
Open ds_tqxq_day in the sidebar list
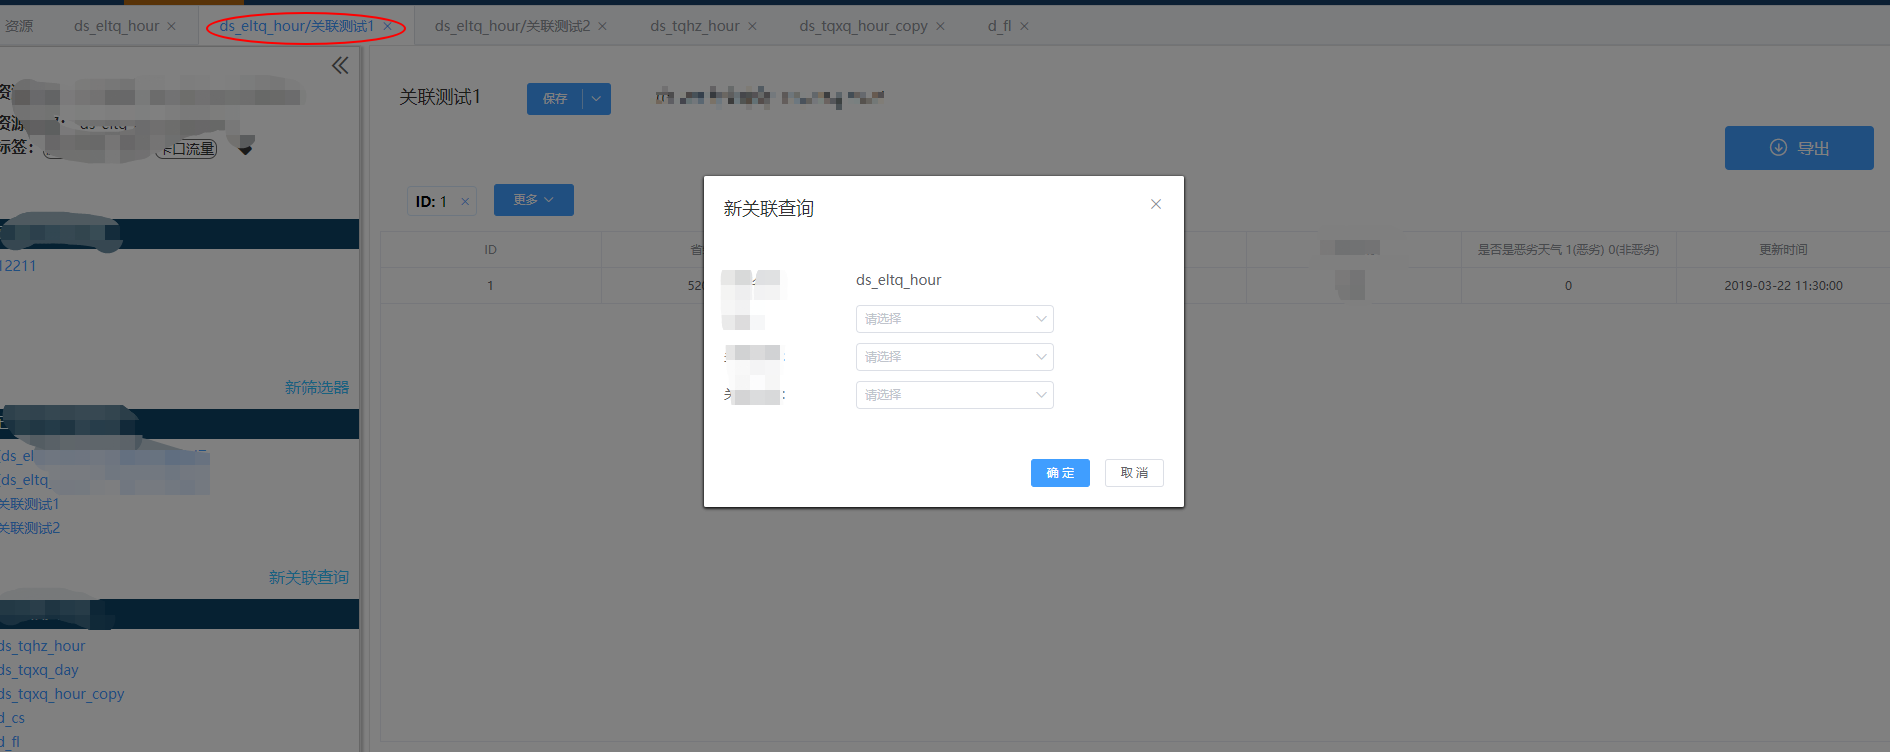pyautogui.click(x=39, y=670)
